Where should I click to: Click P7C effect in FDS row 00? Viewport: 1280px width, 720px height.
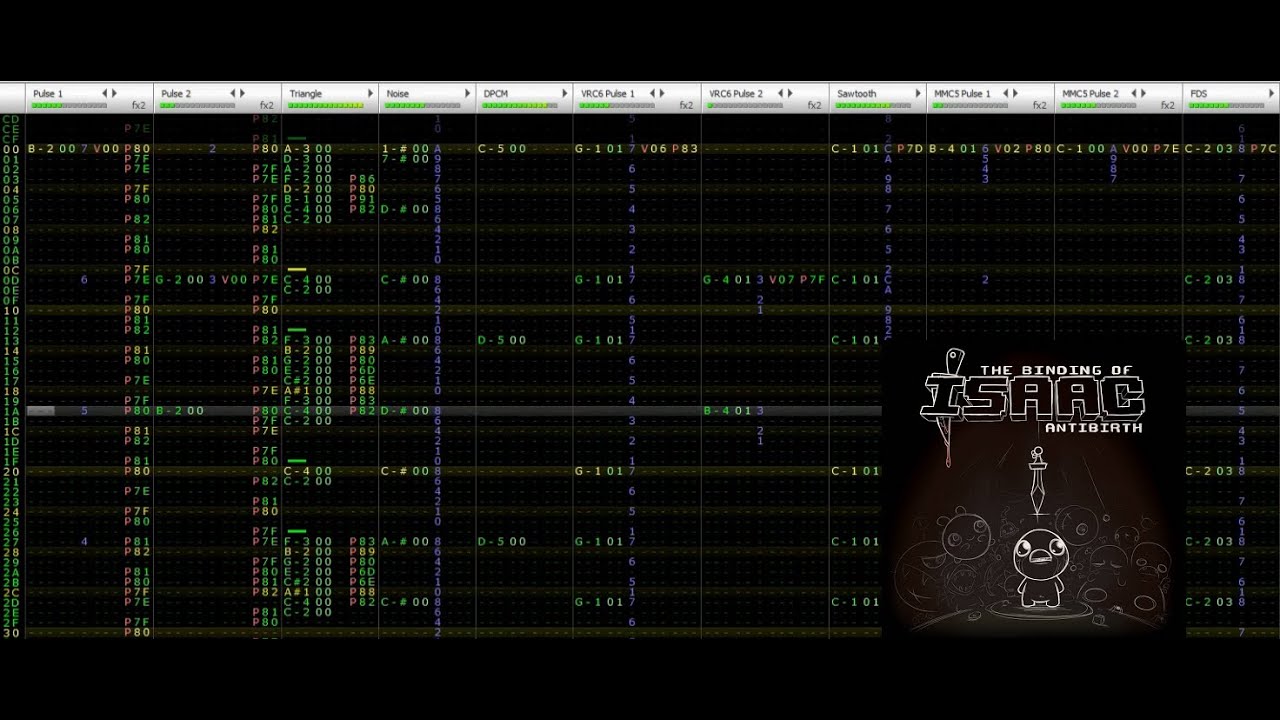pyautogui.click(x=1264, y=149)
